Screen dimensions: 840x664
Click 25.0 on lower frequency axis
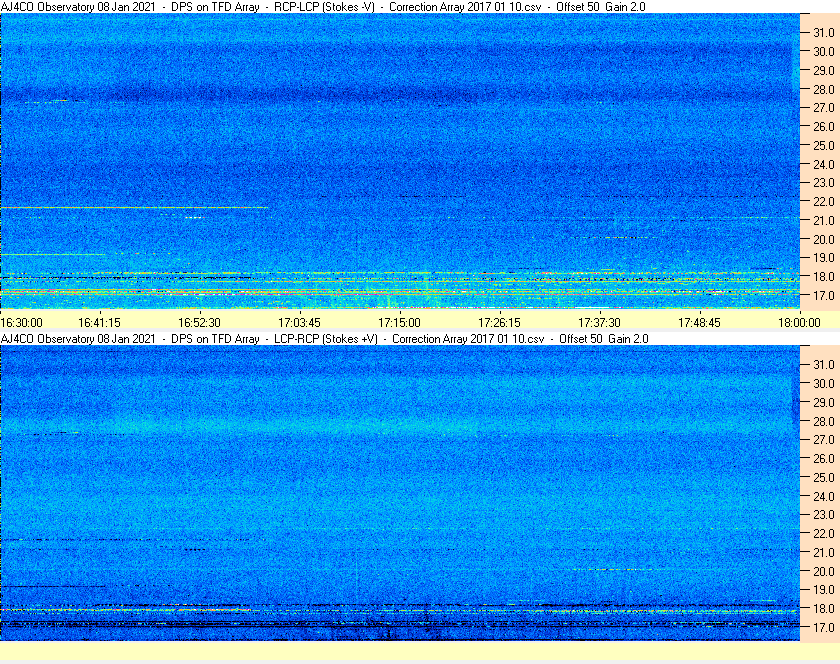coord(823,478)
